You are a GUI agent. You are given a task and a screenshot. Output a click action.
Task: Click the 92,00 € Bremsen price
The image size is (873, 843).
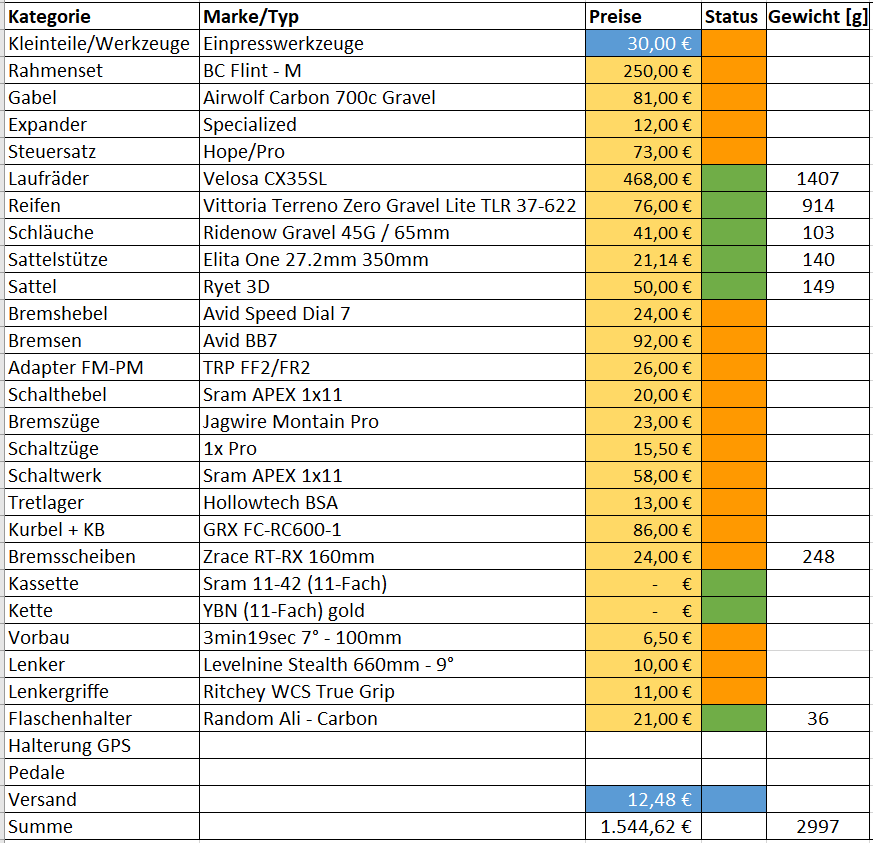point(643,340)
